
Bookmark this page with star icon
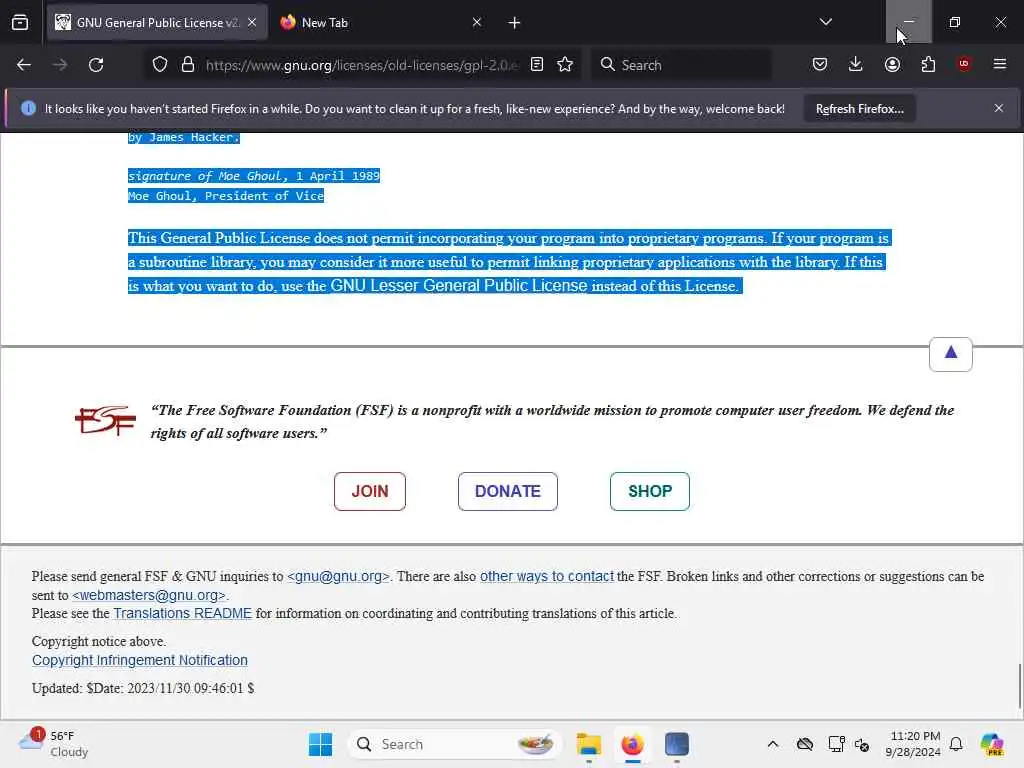[566, 65]
